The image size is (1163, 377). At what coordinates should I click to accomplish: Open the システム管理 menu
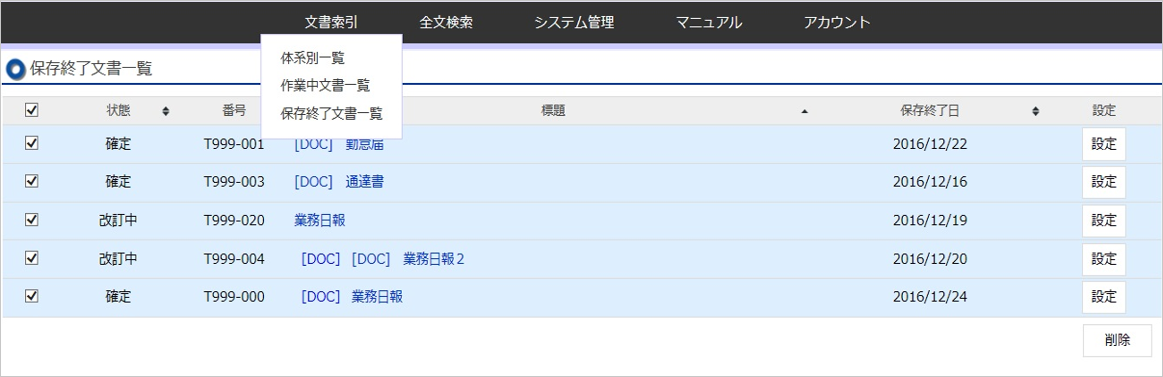pos(573,22)
